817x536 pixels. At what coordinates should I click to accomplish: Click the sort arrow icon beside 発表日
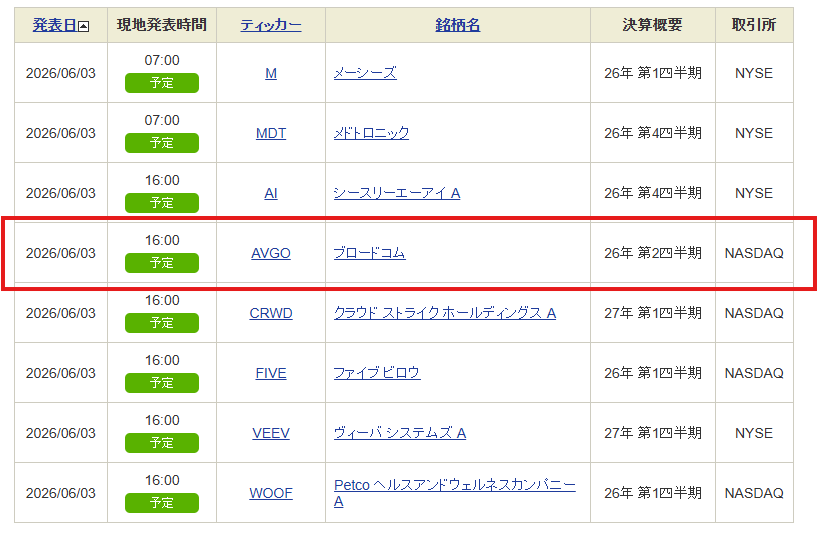83,26
